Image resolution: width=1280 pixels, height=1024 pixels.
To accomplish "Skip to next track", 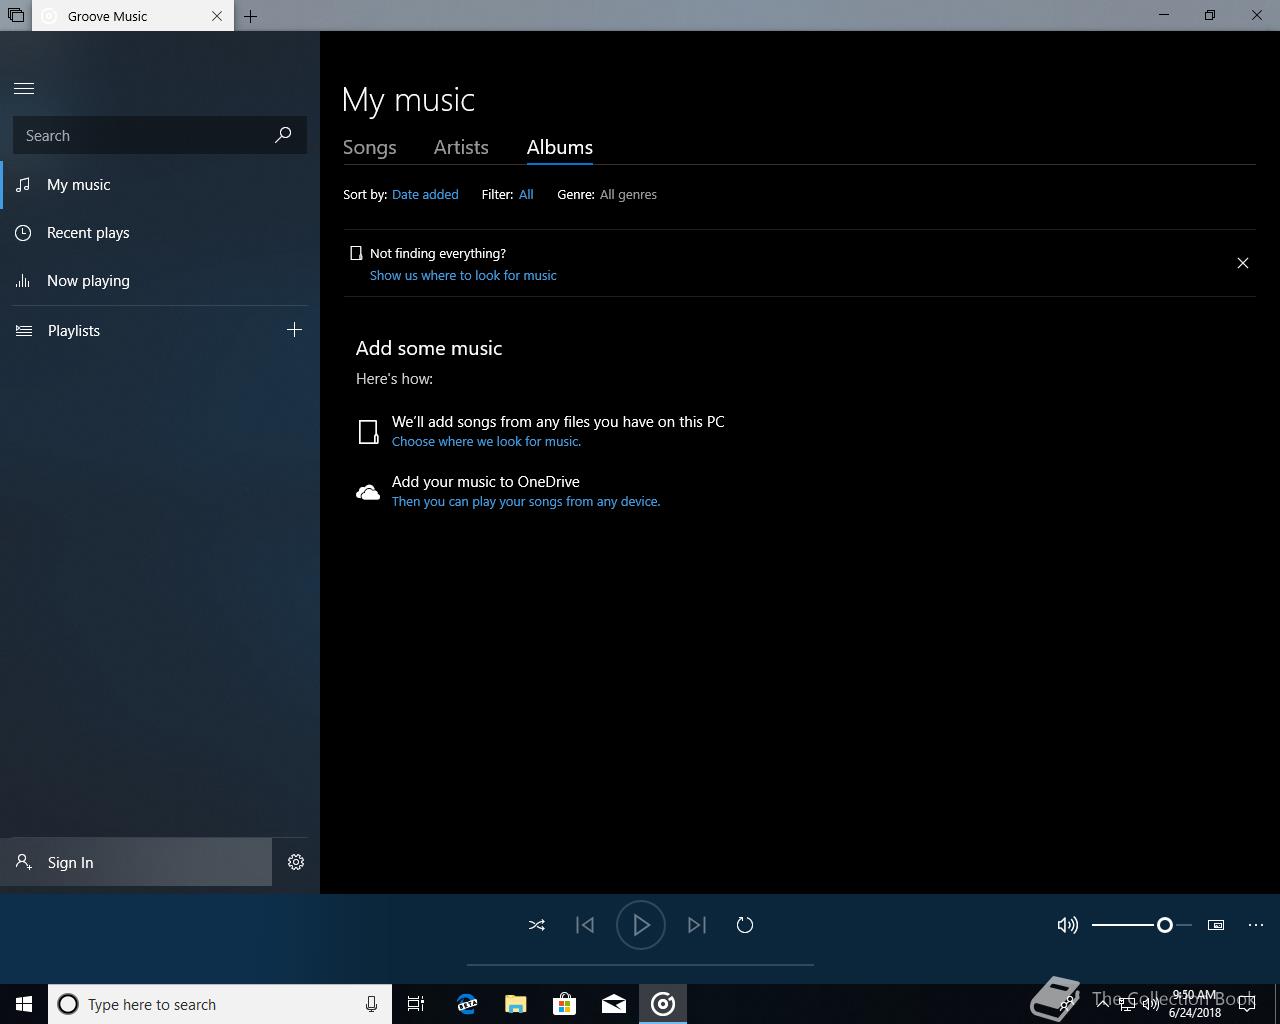I will pos(697,925).
